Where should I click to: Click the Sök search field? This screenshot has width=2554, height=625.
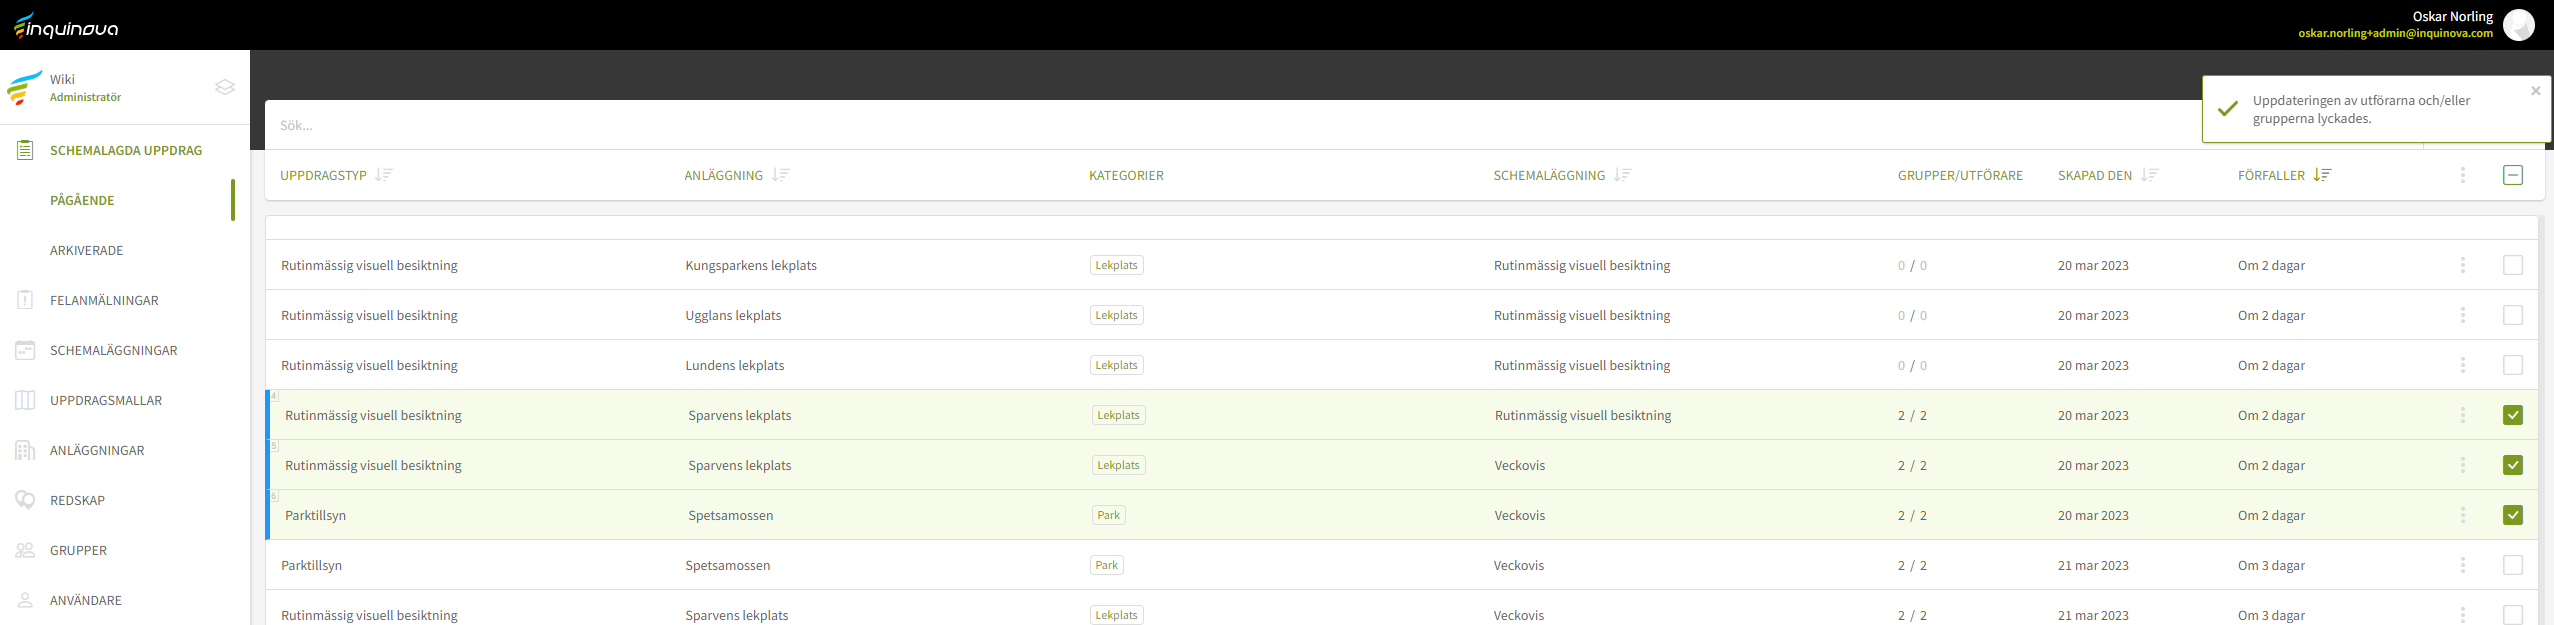(x=1200, y=125)
